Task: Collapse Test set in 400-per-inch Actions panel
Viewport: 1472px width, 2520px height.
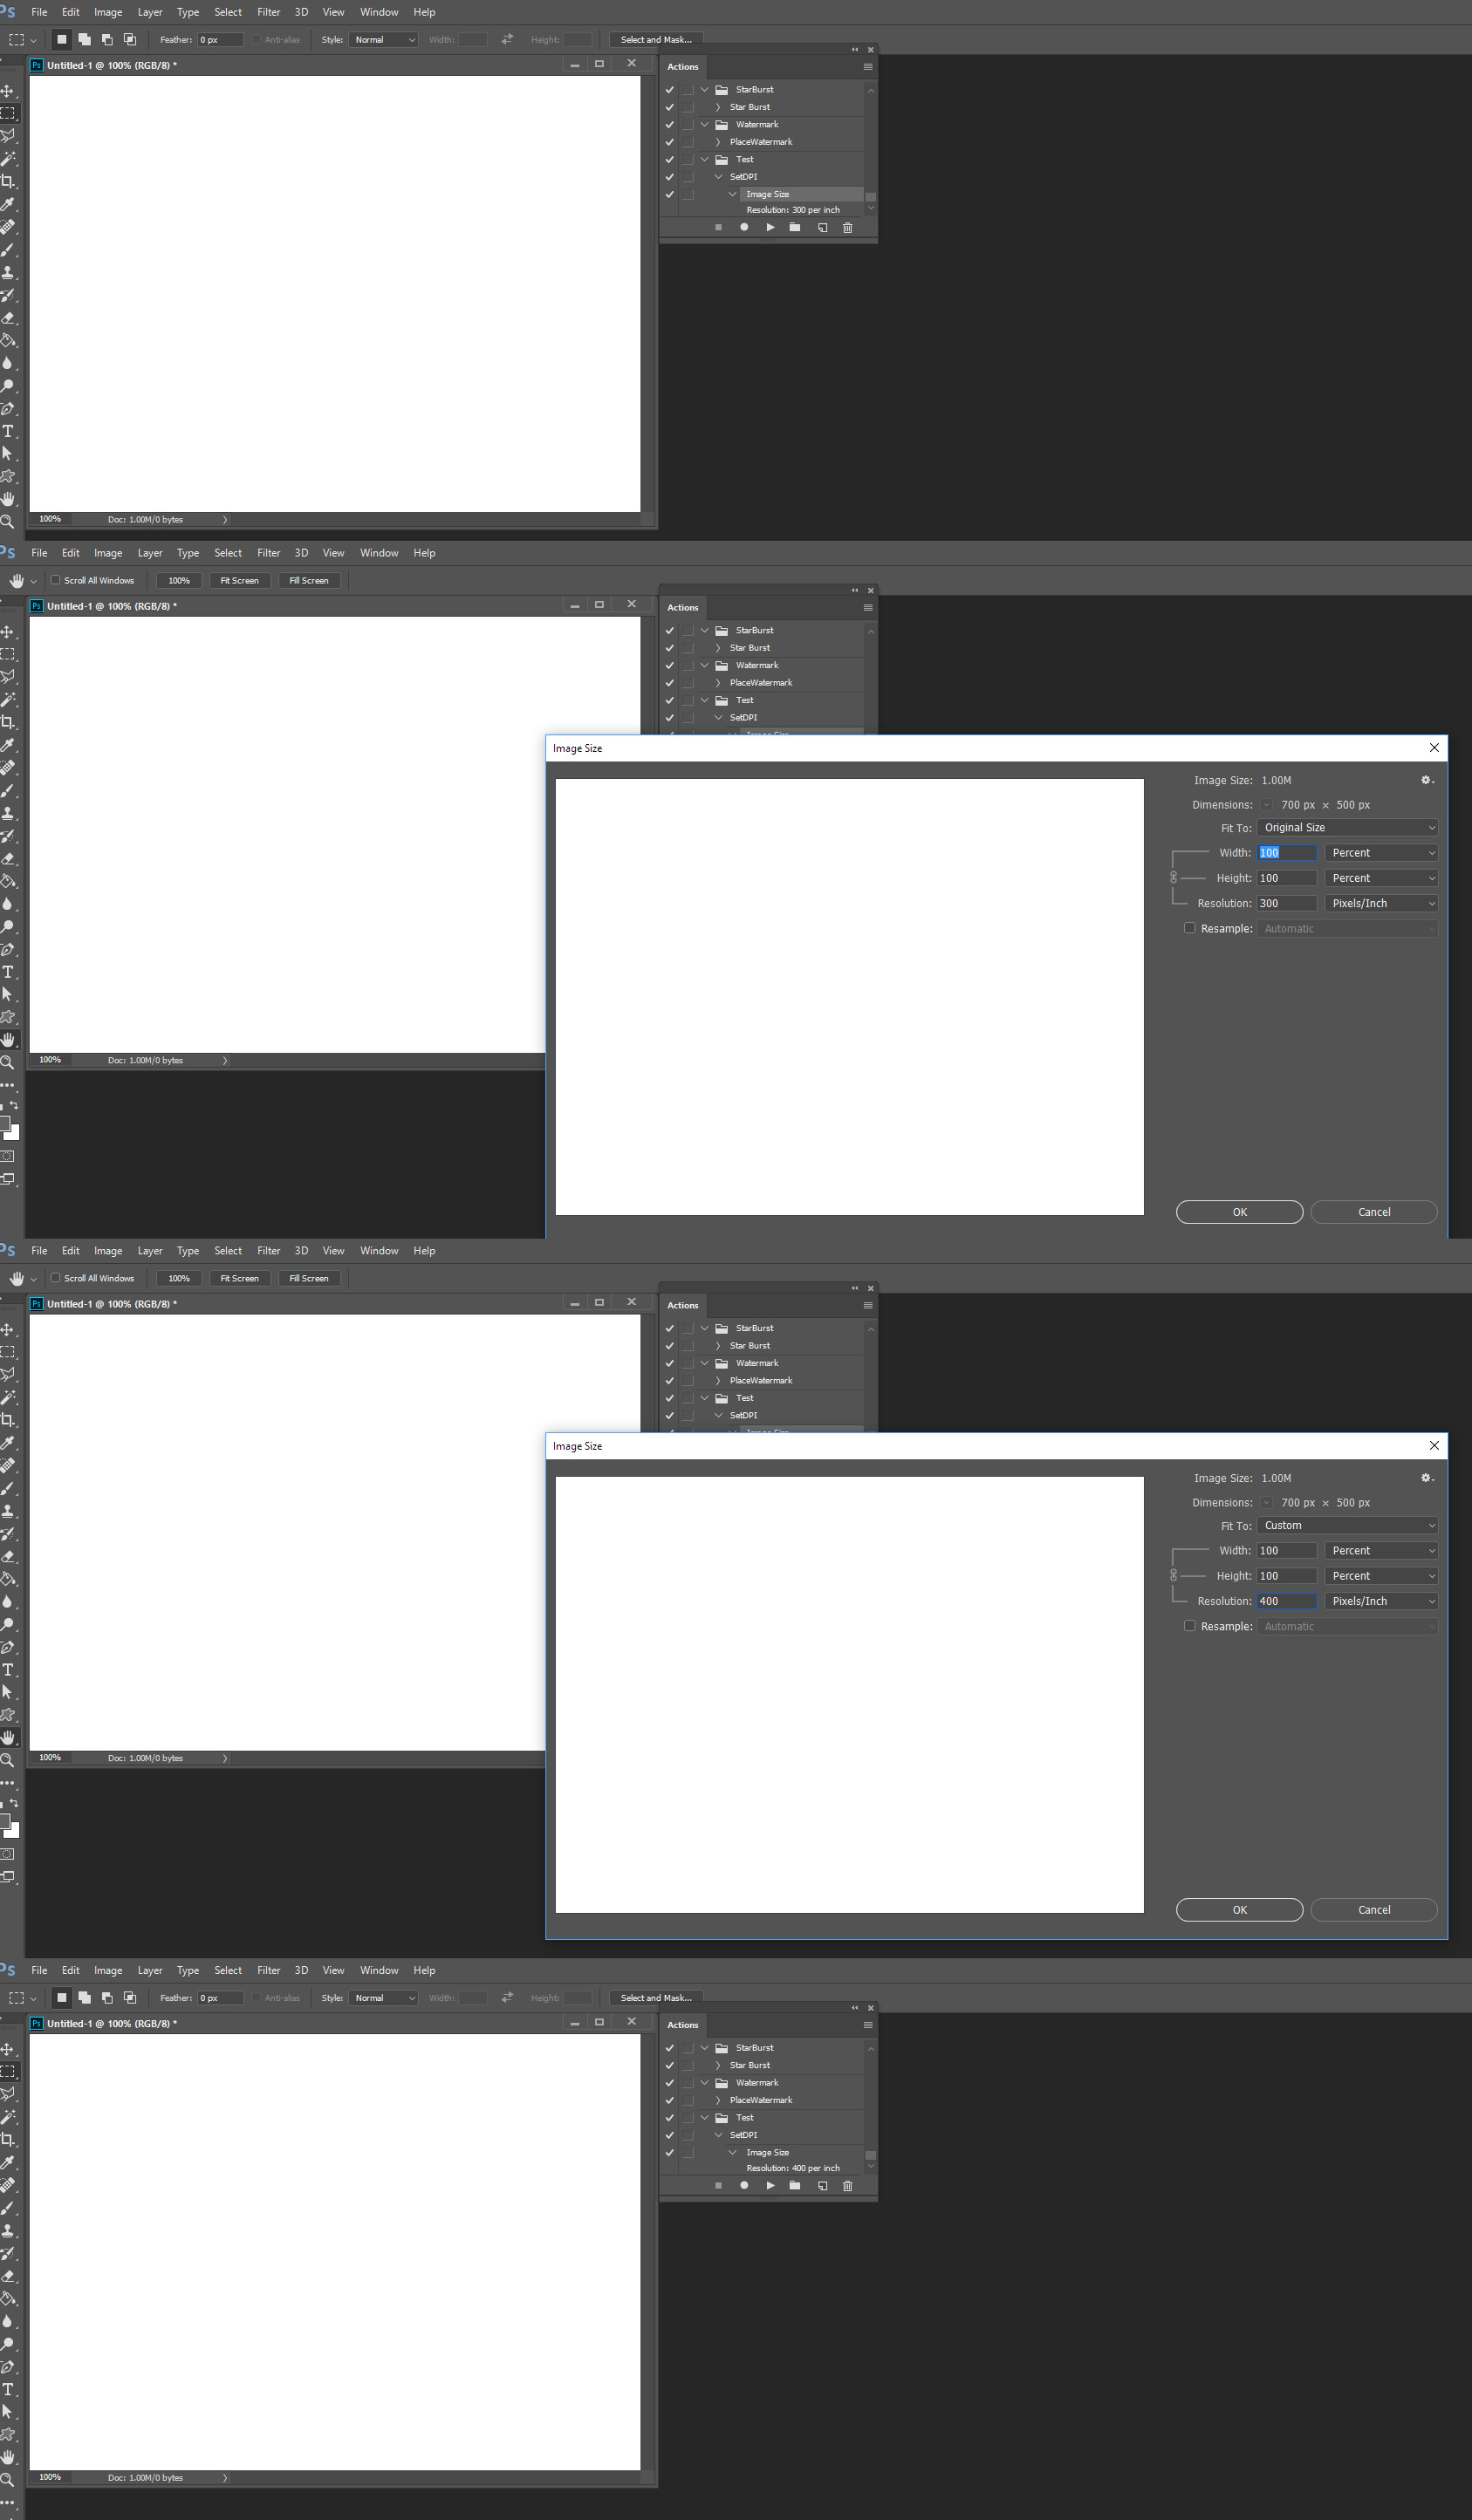Action: [x=705, y=2118]
